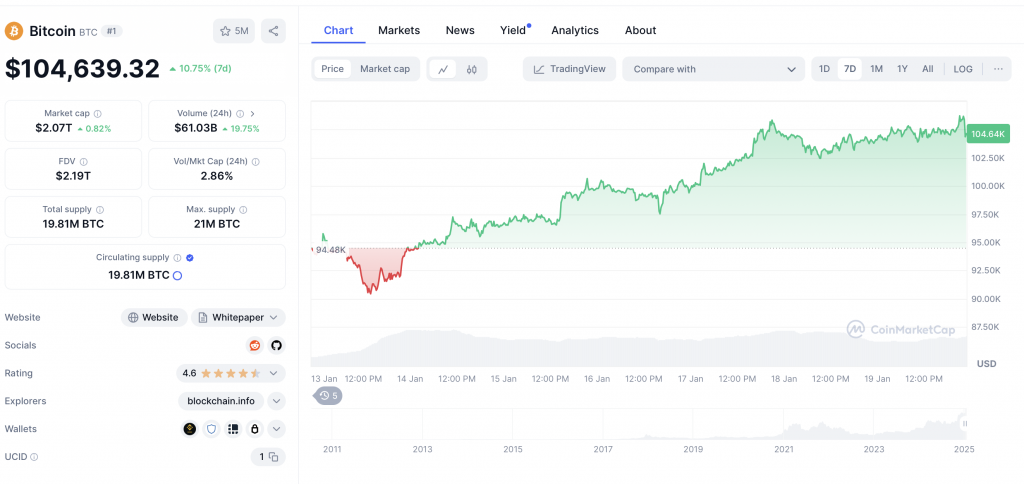Visit the blockchain.info explorer link

tap(221, 401)
